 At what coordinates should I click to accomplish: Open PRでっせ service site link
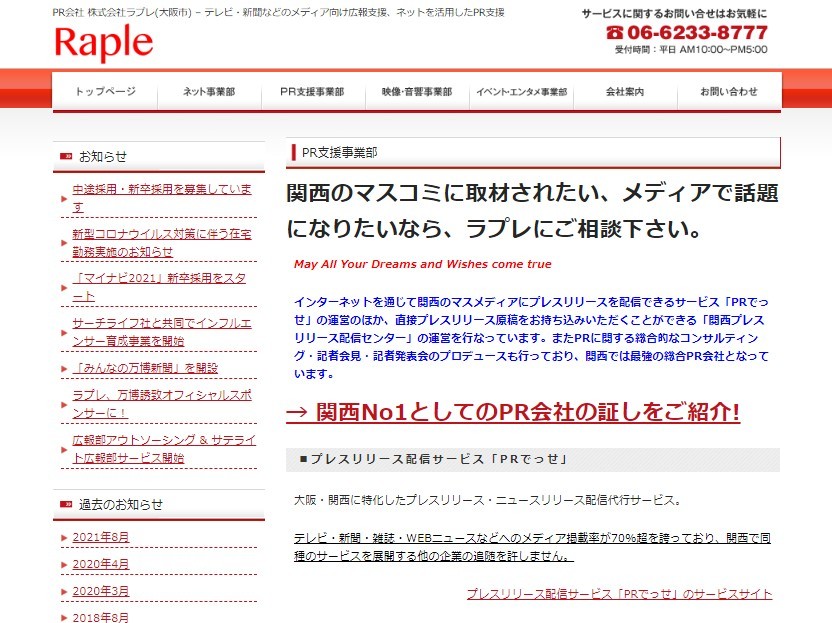pos(619,593)
